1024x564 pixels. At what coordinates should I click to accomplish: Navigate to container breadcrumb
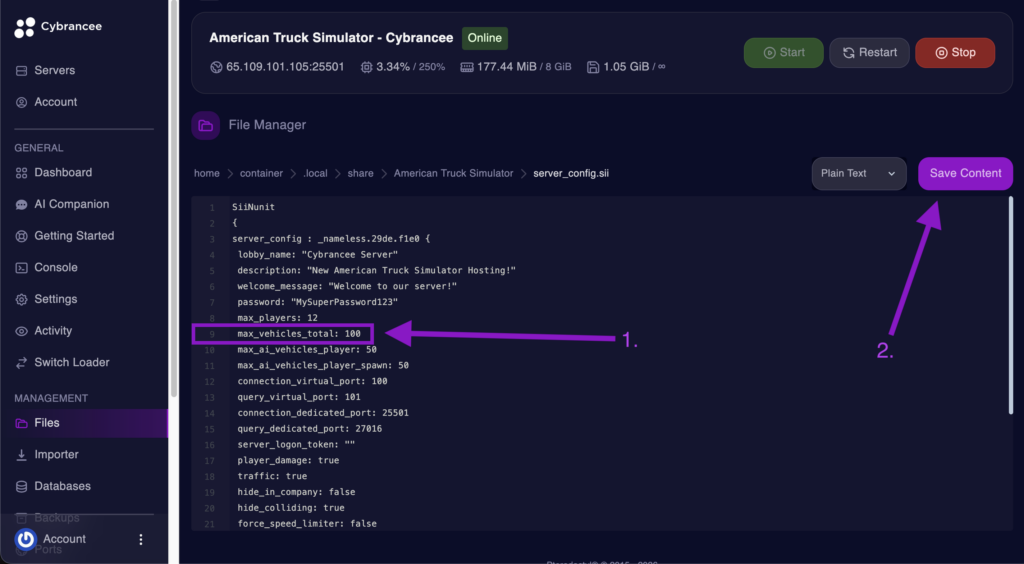click(261, 174)
